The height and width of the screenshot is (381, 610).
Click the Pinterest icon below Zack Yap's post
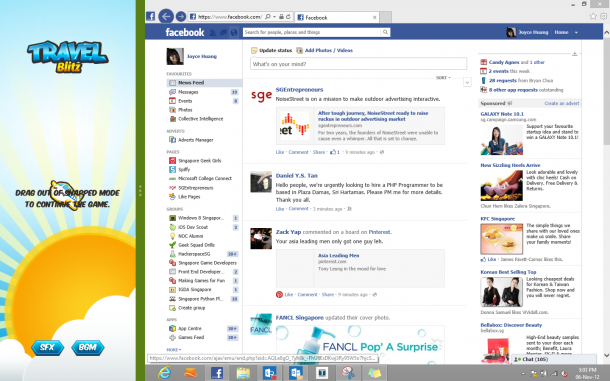click(x=279, y=295)
